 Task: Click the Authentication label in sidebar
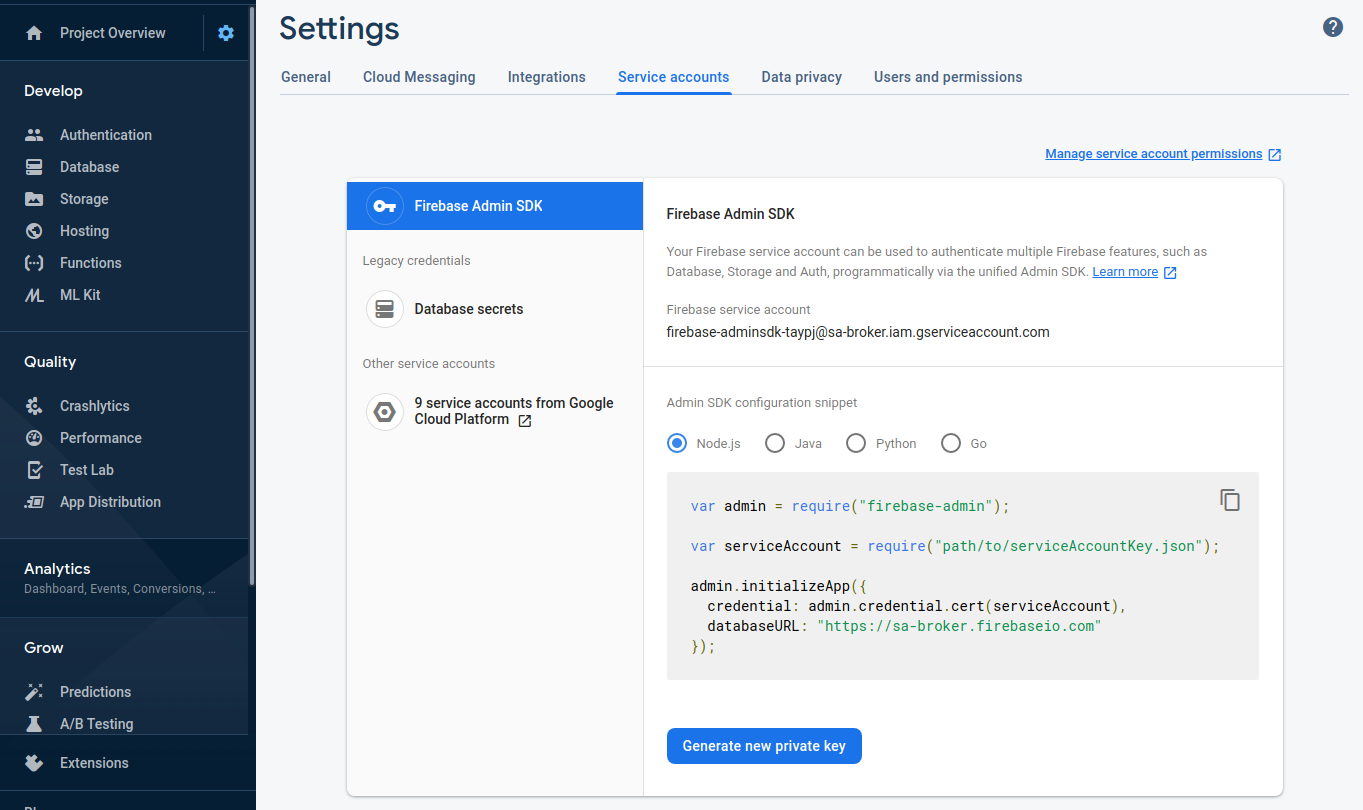tap(106, 135)
